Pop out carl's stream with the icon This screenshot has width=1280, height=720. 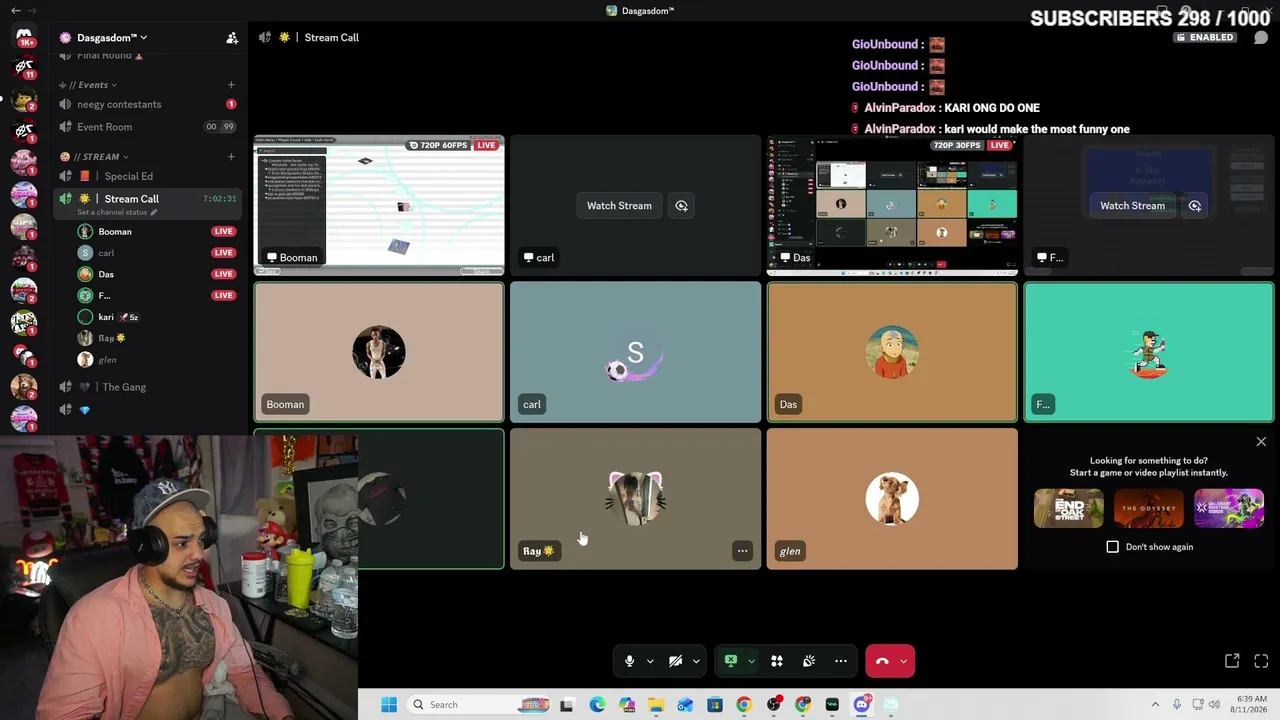click(682, 206)
